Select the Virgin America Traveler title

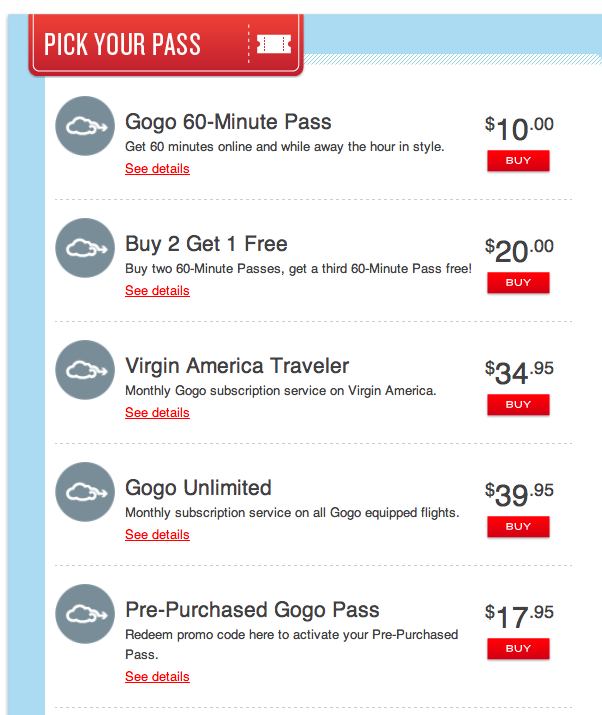pyautogui.click(x=237, y=366)
